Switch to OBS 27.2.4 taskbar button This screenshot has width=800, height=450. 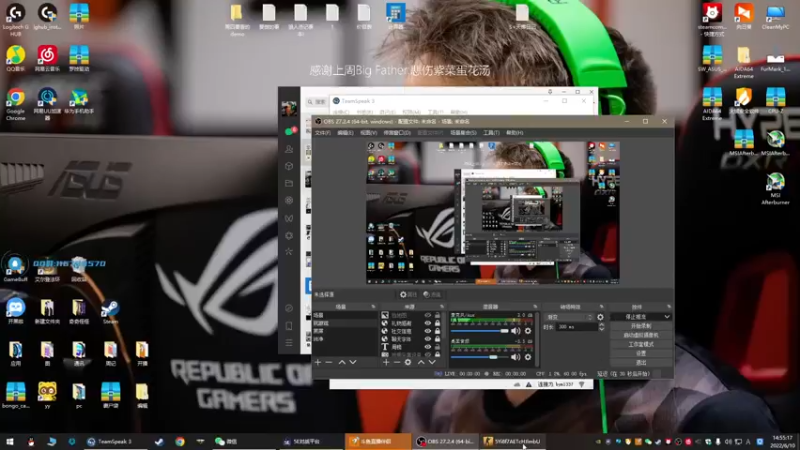click(x=445, y=442)
